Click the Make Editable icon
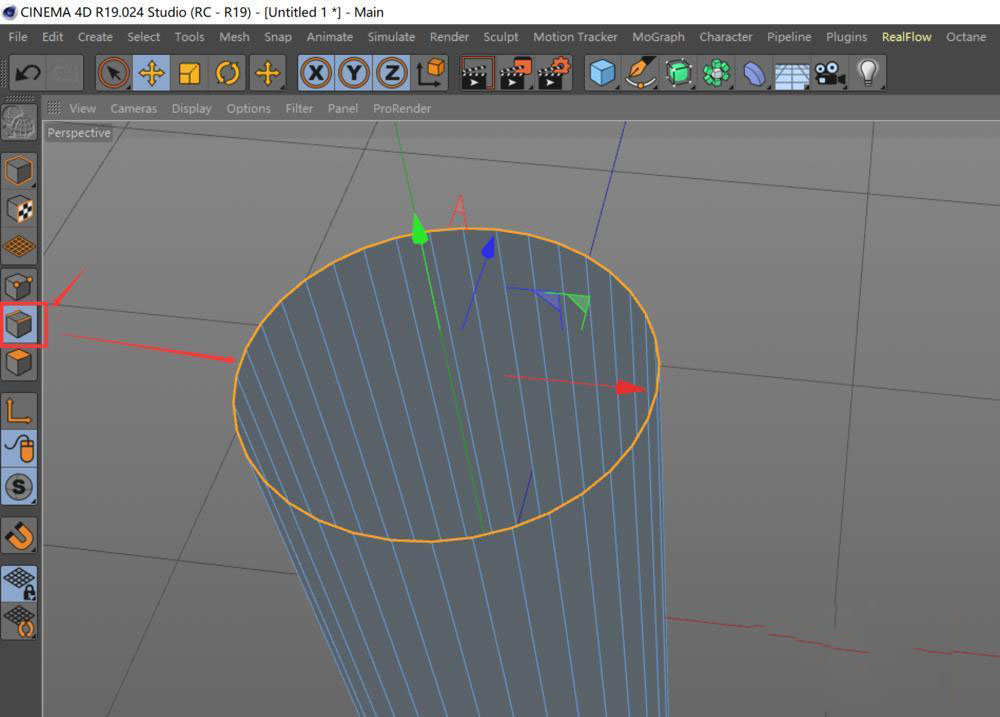Screen dimensions: 1000x717 click(x=18, y=122)
